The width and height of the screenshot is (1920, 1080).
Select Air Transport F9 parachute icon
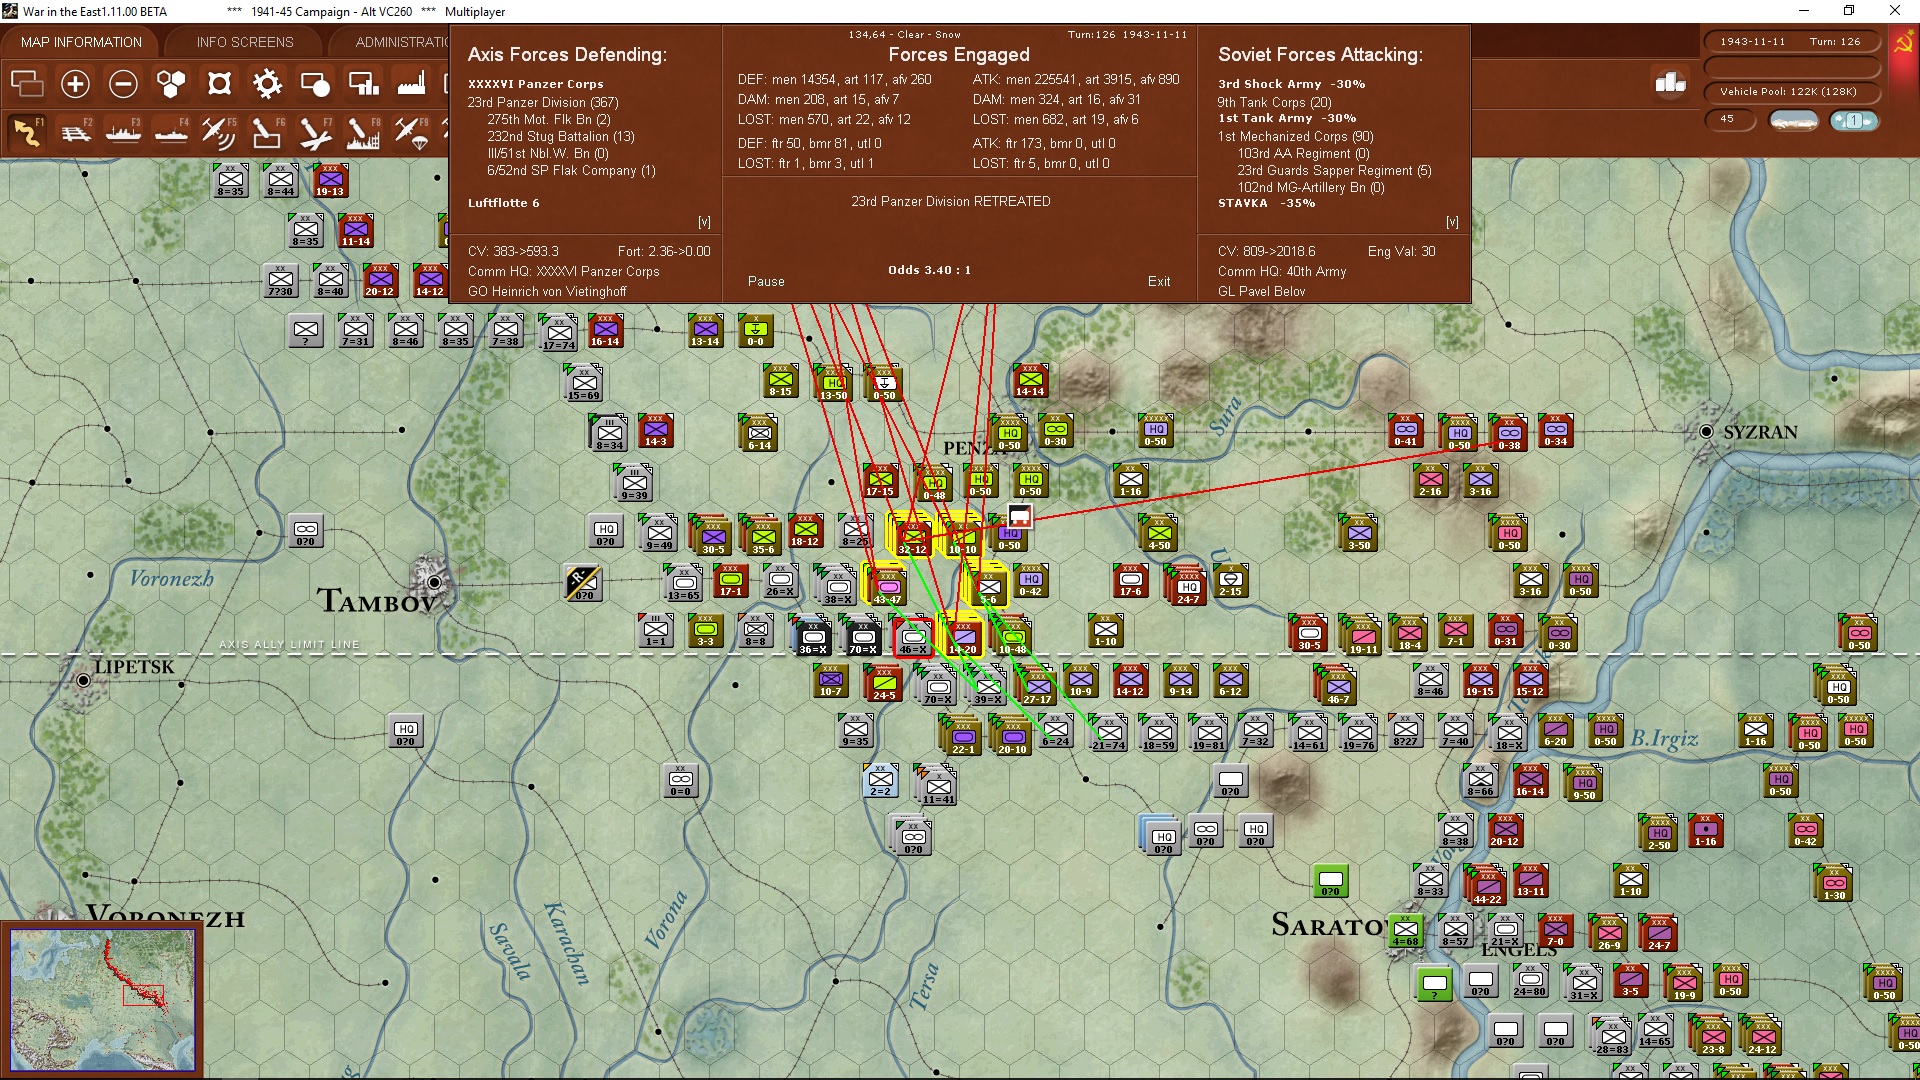coord(411,132)
